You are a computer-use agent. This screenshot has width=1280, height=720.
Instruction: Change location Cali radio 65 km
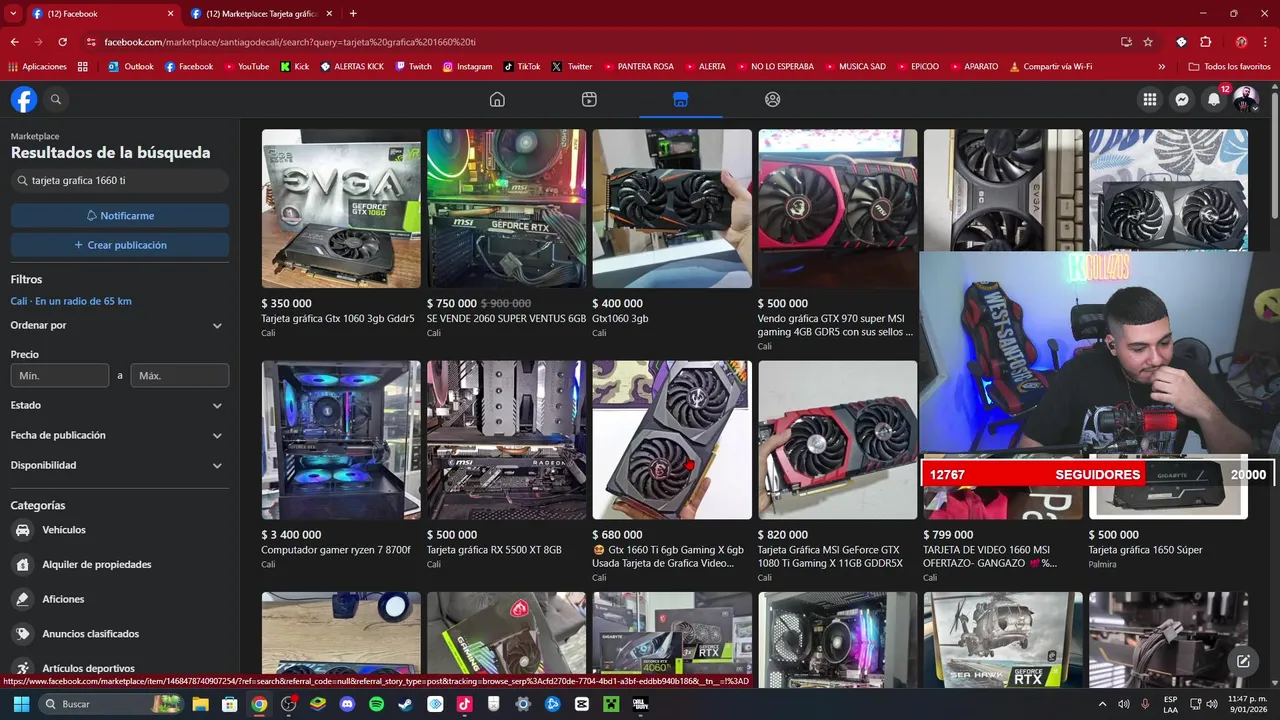tap(71, 301)
